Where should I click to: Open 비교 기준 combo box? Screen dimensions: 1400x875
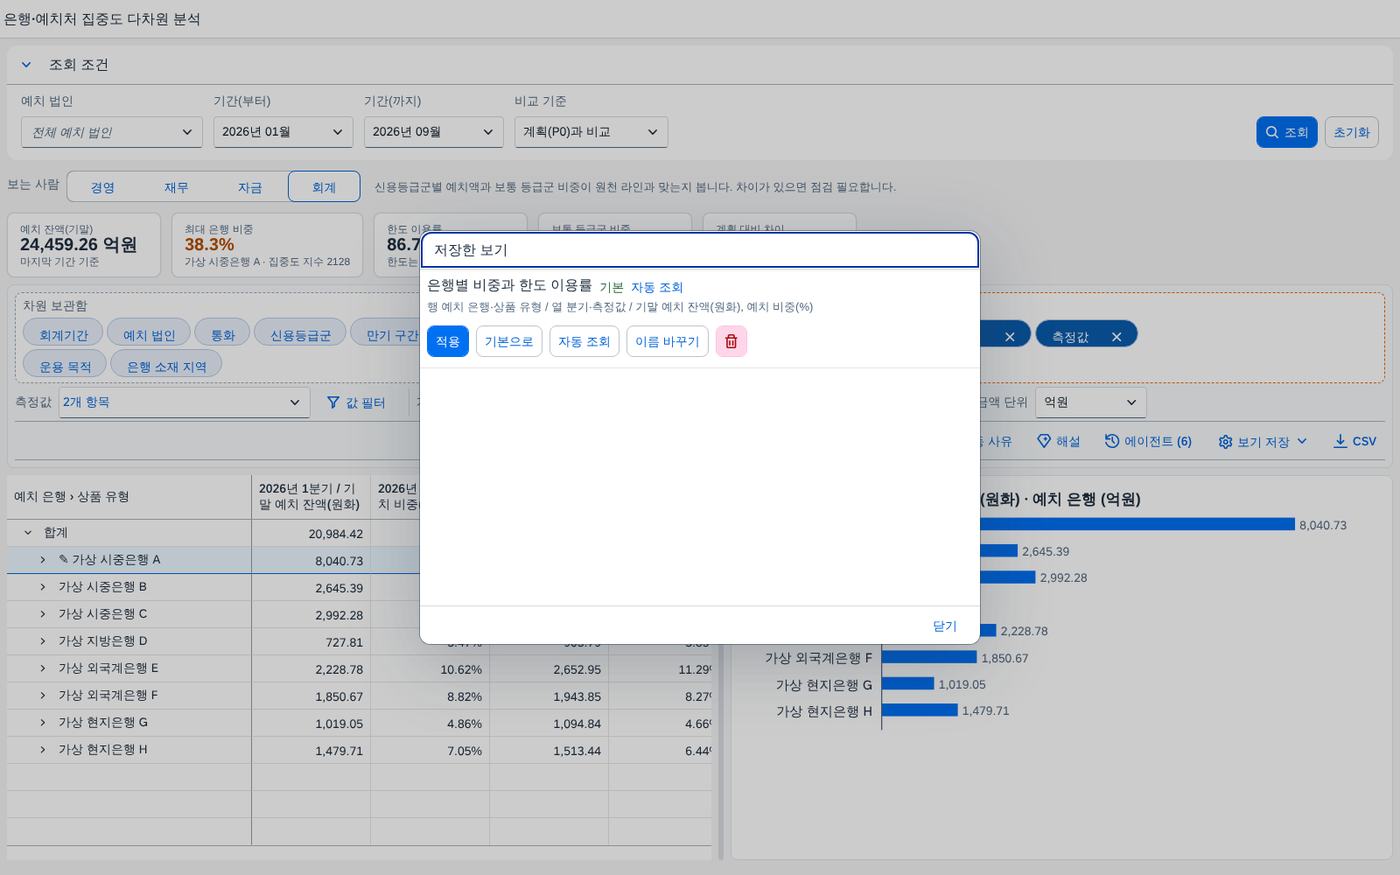click(x=591, y=132)
